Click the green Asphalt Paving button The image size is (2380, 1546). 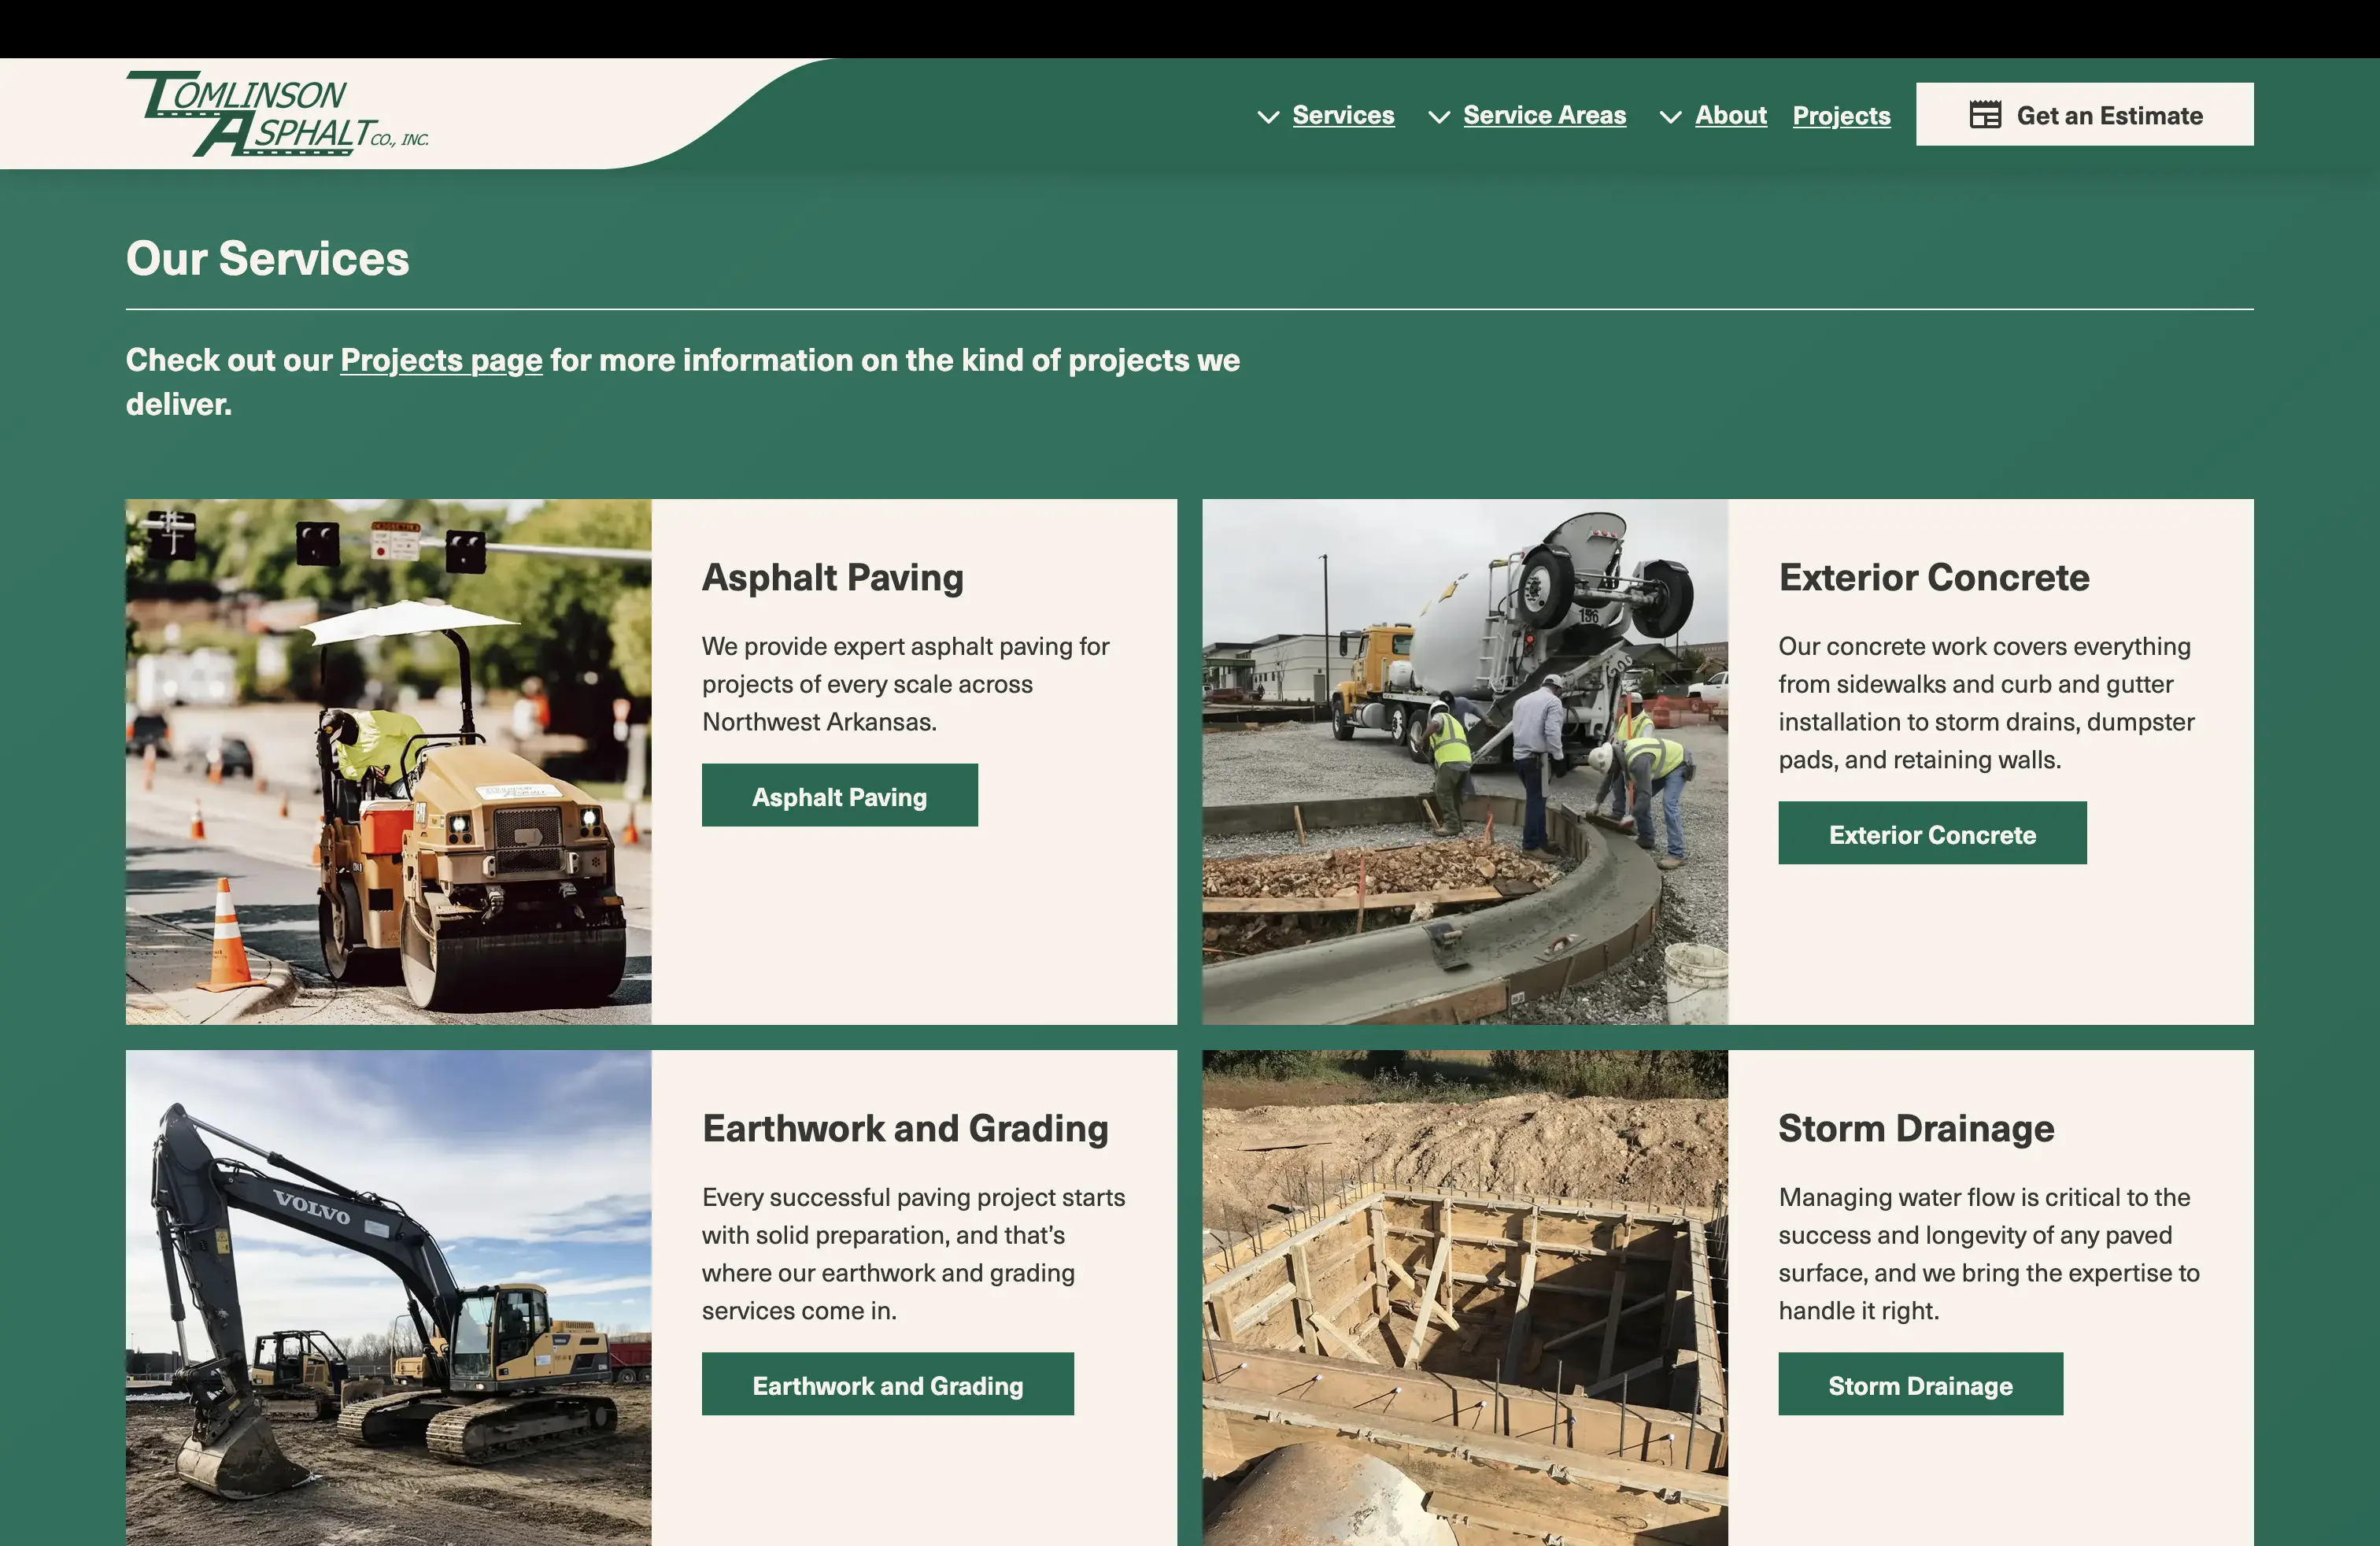[x=839, y=796]
